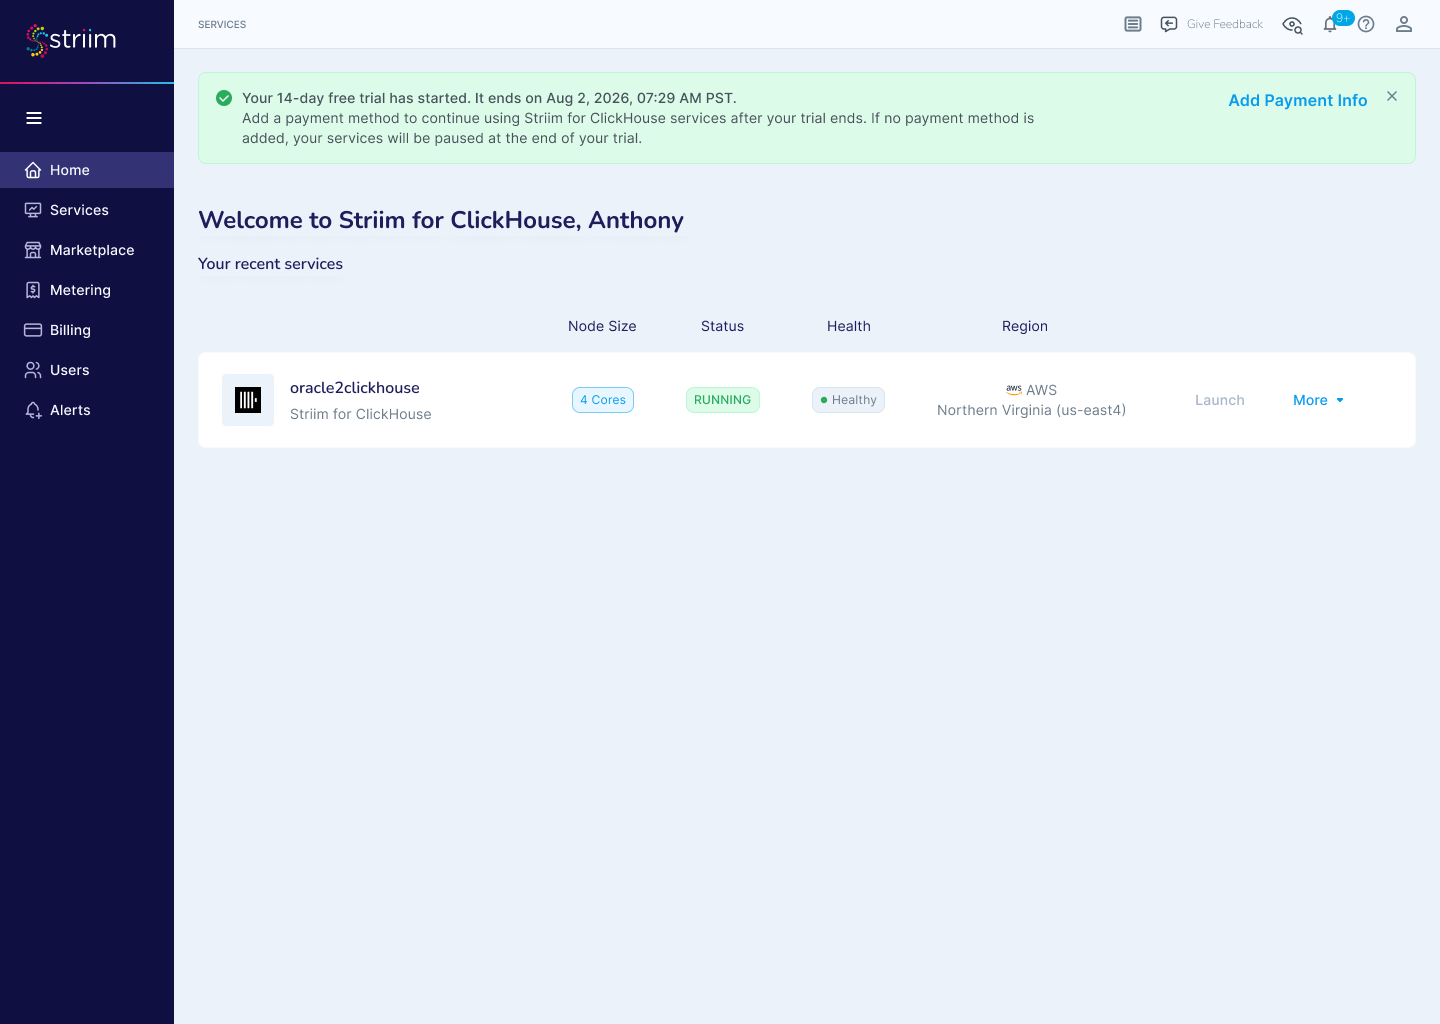1440x1024 pixels.
Task: Click the Striim logo
Action: pos(71,40)
